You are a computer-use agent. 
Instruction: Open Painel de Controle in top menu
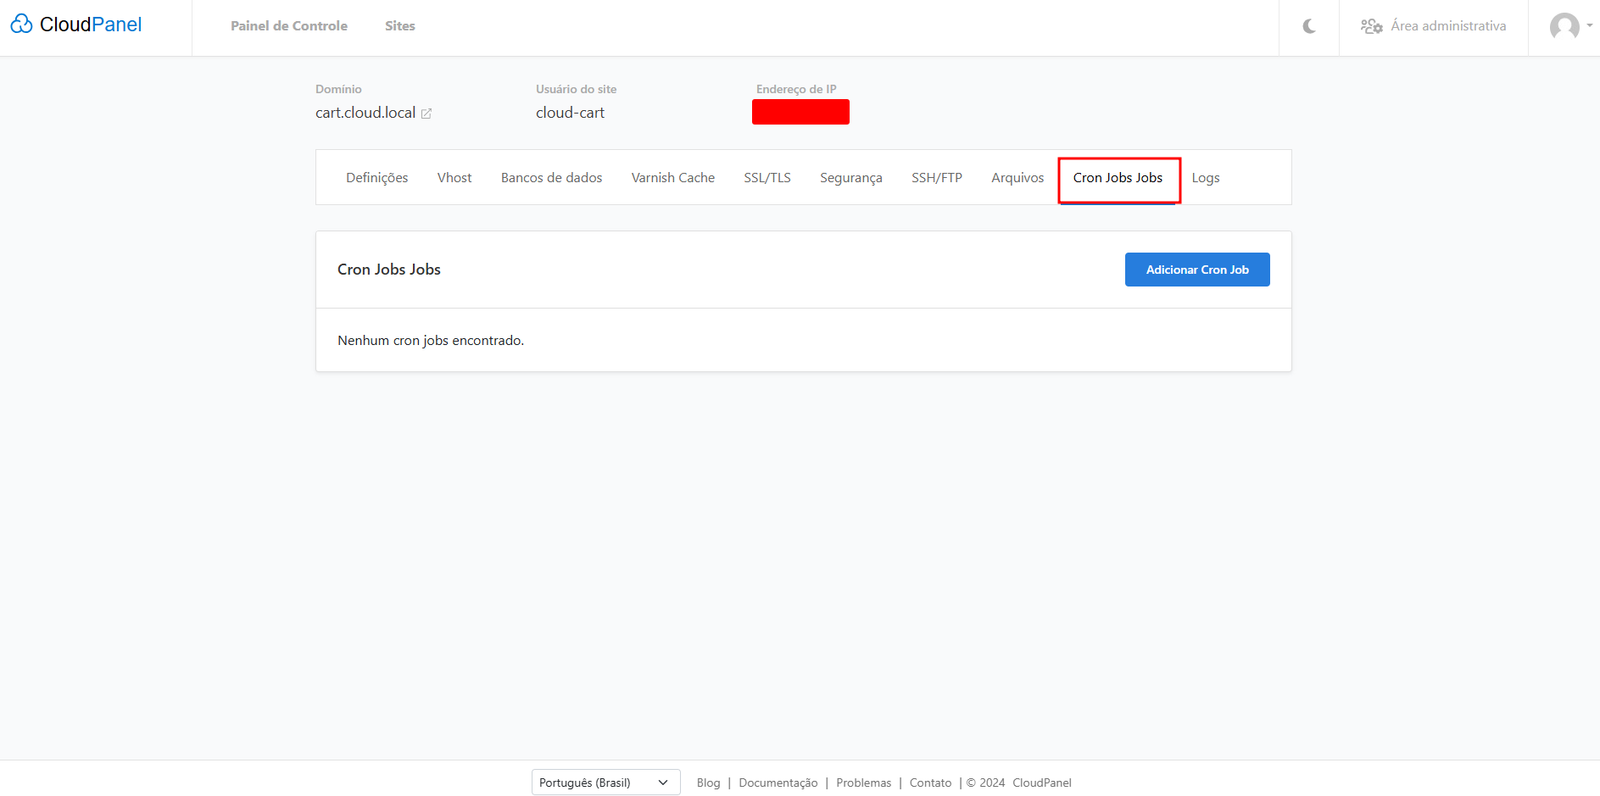click(289, 26)
